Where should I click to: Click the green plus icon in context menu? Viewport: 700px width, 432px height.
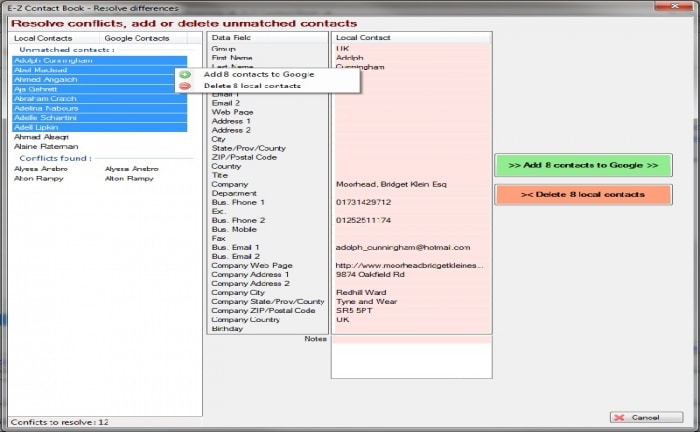(185, 75)
